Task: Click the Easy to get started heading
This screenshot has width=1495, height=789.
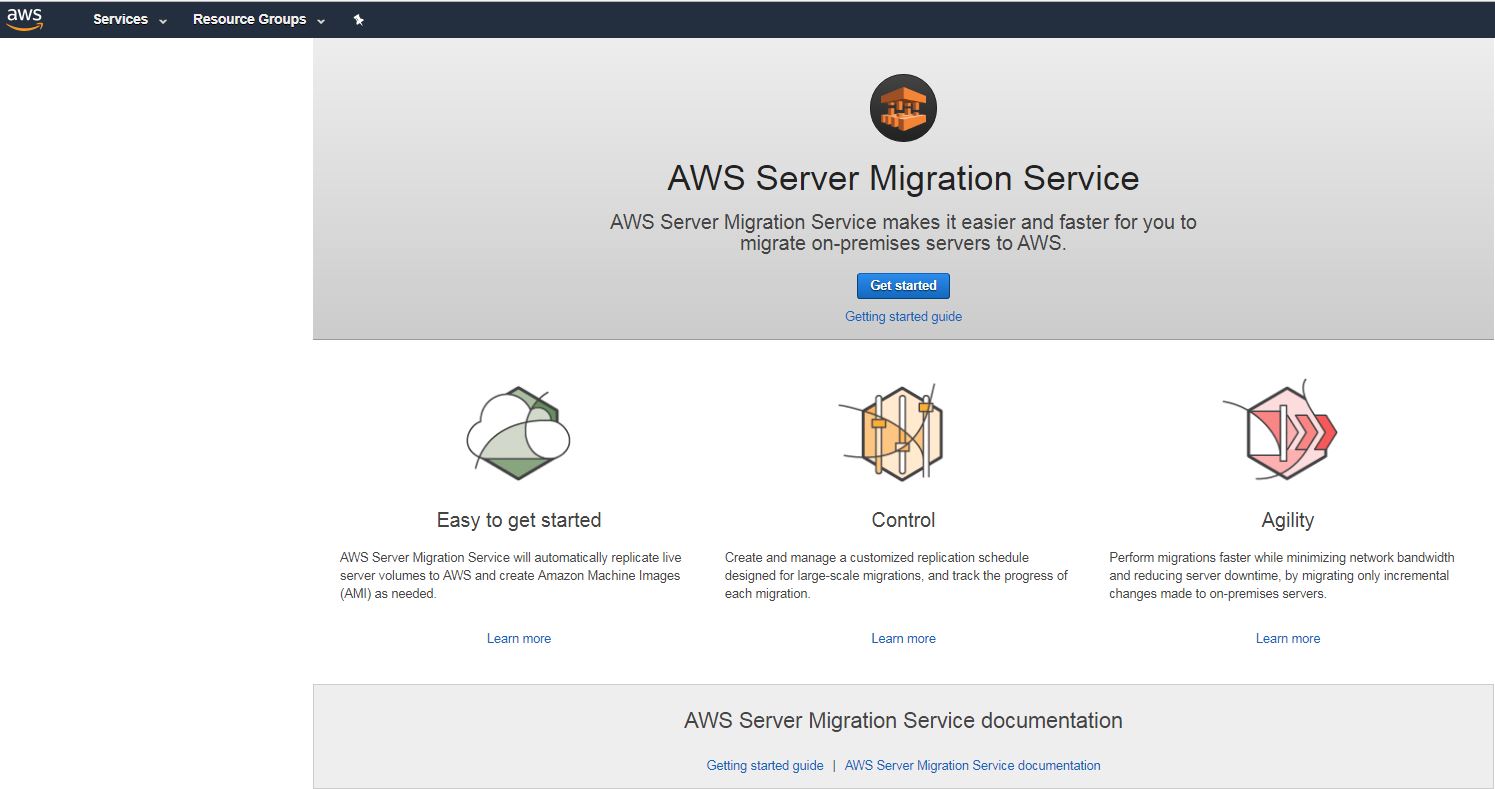Action: 518,520
